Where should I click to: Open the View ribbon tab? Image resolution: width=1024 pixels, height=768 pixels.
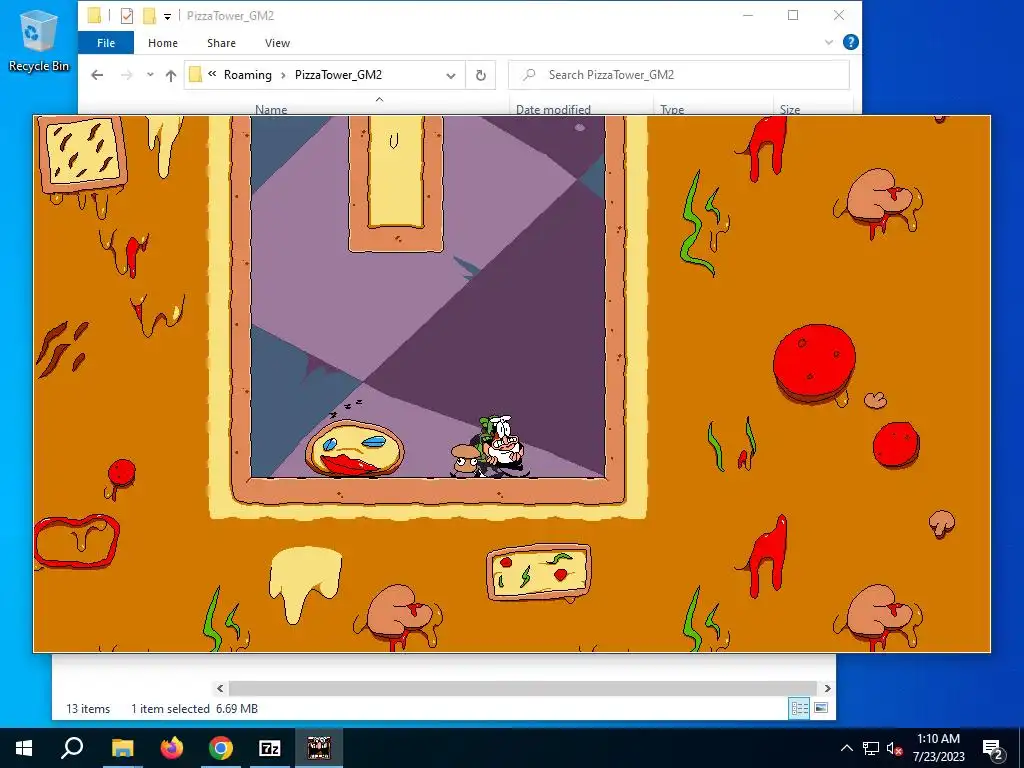(277, 43)
